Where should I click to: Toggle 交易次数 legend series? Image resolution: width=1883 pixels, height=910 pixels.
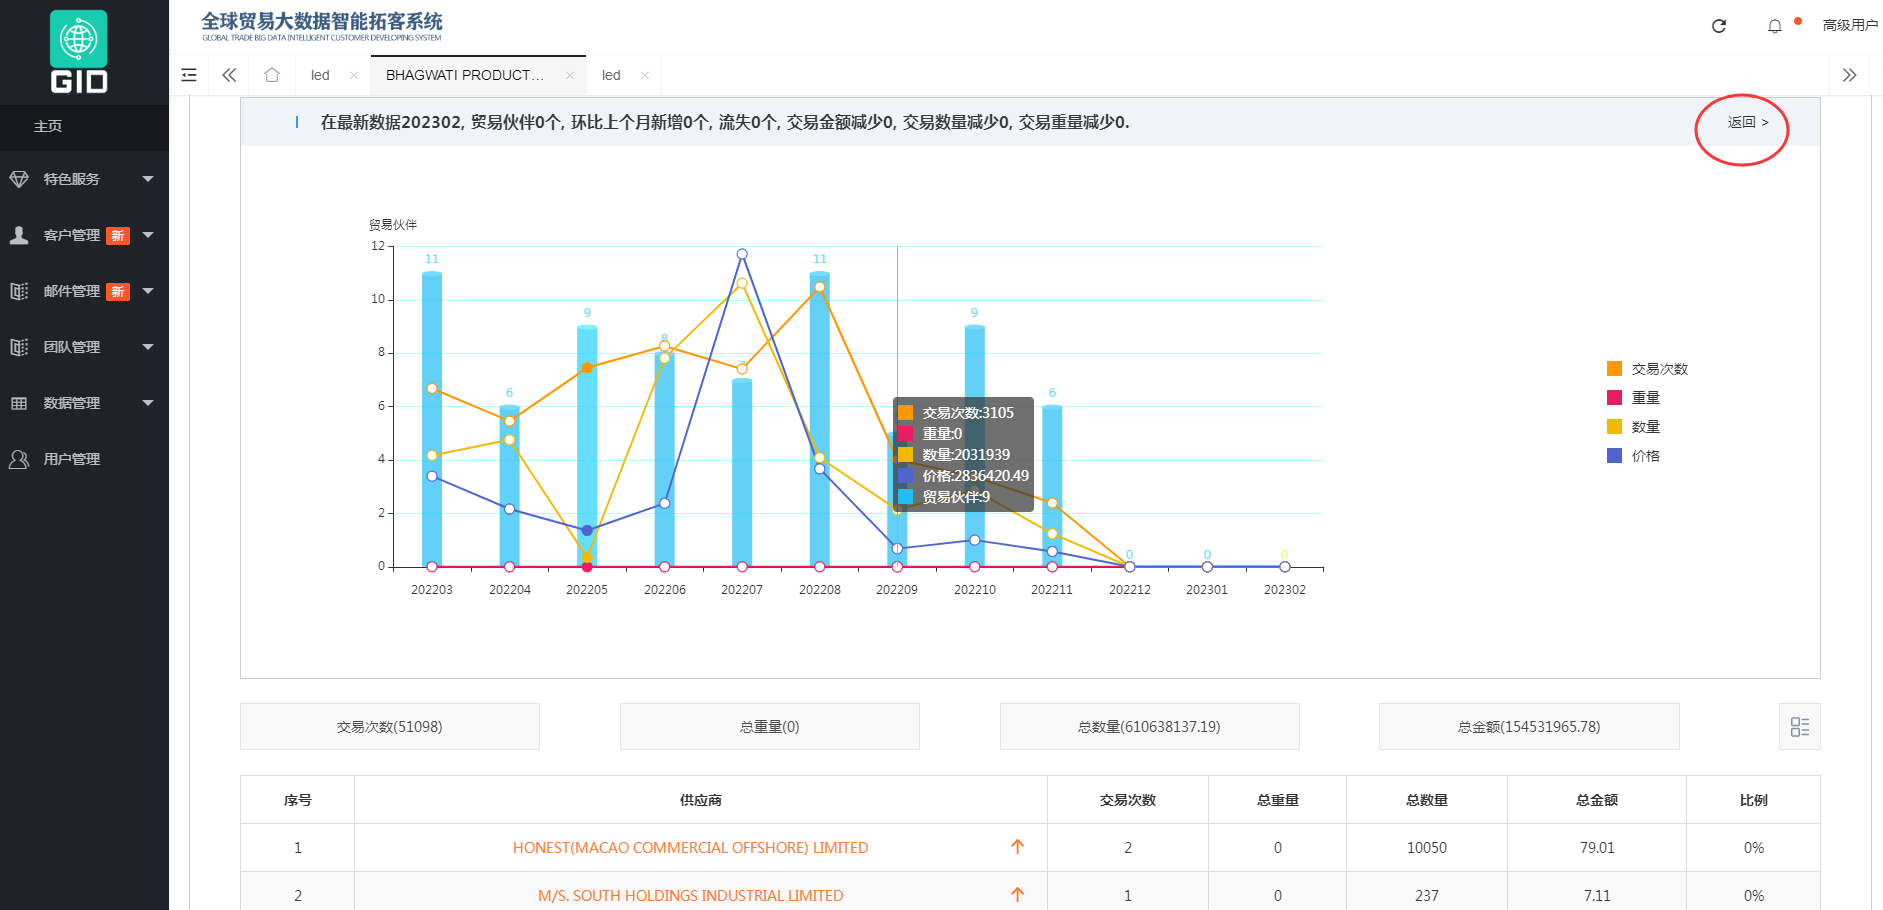[x=1647, y=369]
